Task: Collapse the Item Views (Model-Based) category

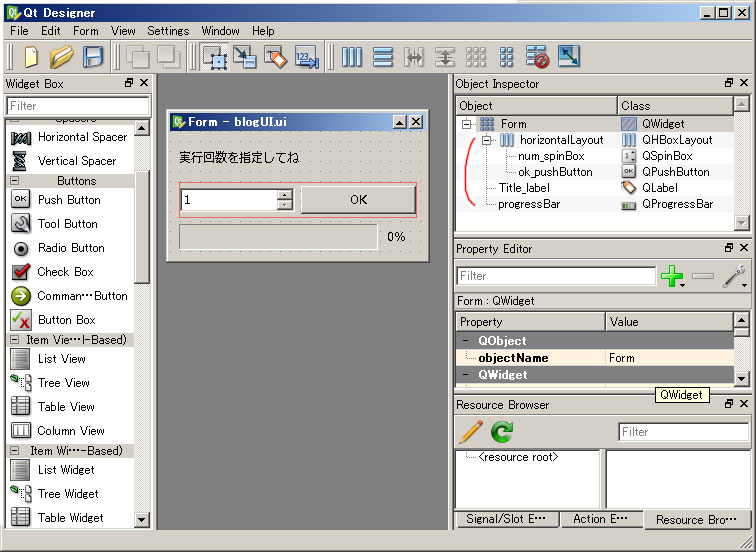Action: (x=14, y=340)
